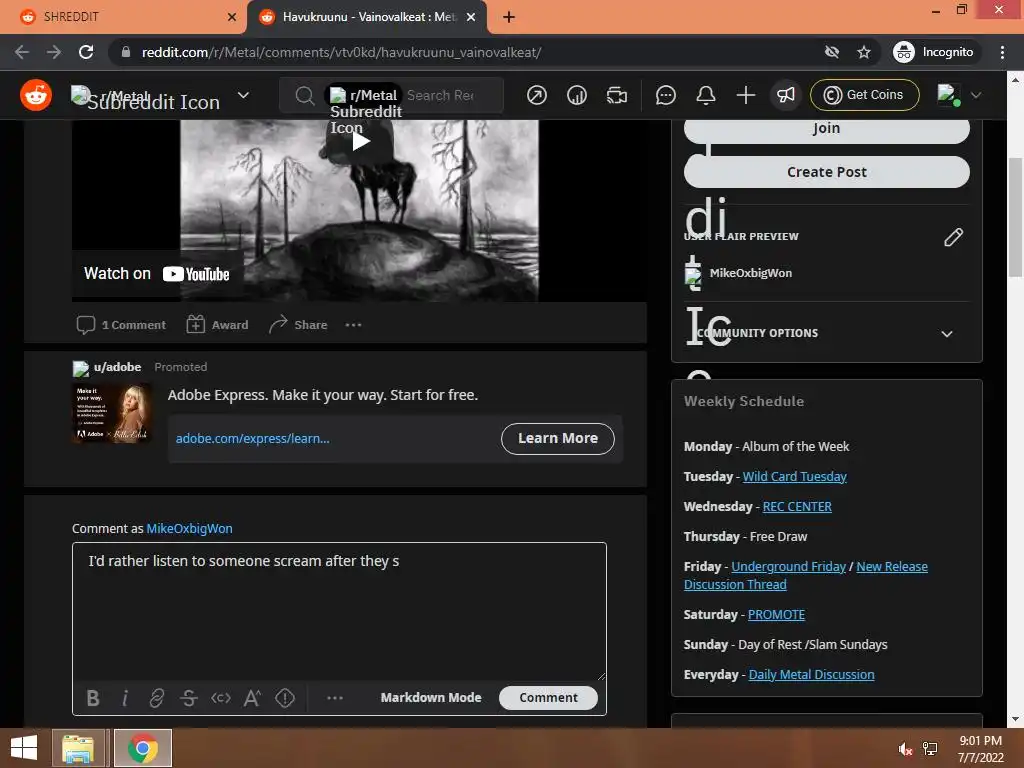Share the post
1024x768 pixels.
(298, 325)
